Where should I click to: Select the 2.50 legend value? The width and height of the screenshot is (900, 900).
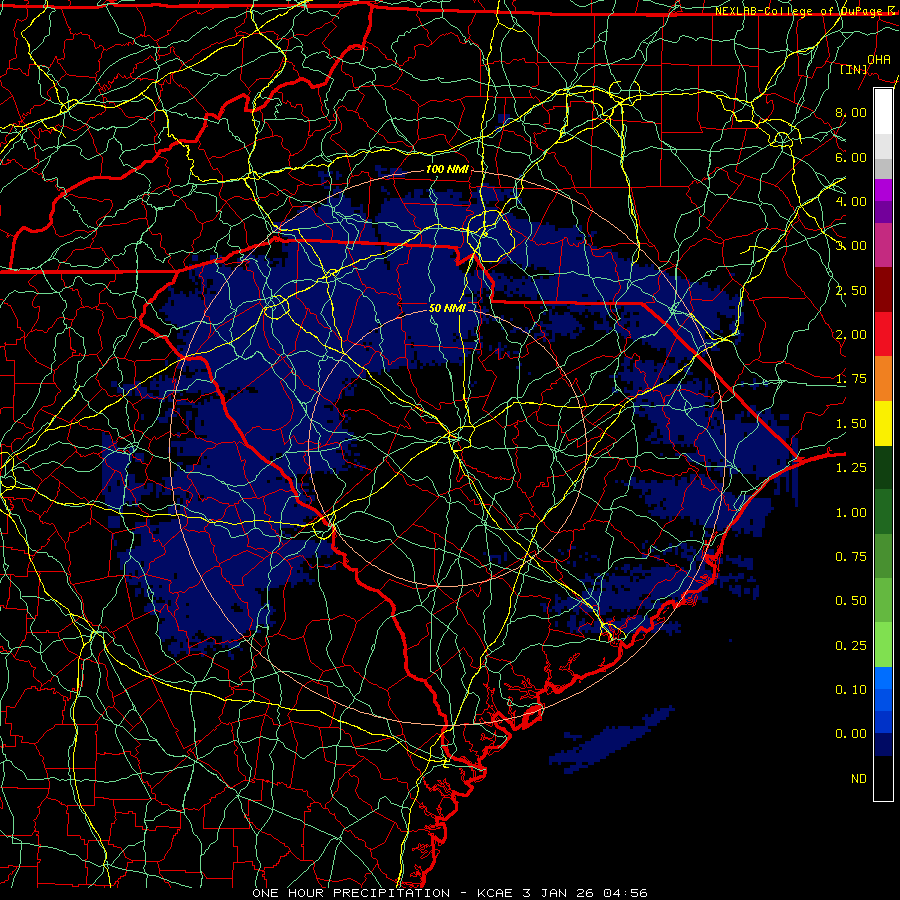point(851,290)
